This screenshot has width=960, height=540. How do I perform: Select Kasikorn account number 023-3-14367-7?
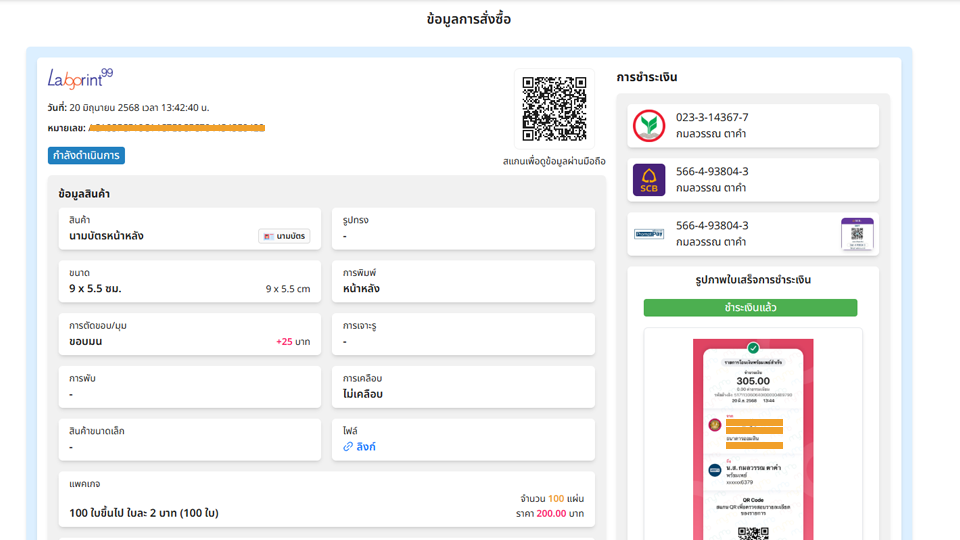pyautogui.click(x=712, y=118)
